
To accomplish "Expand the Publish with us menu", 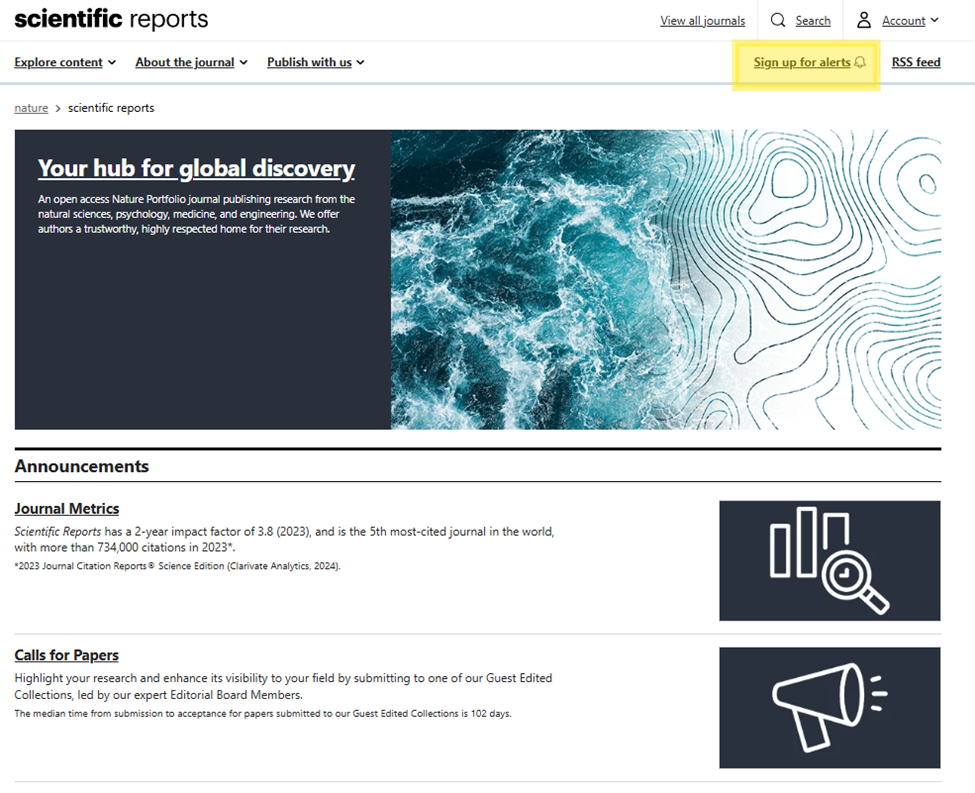I will [316, 62].
